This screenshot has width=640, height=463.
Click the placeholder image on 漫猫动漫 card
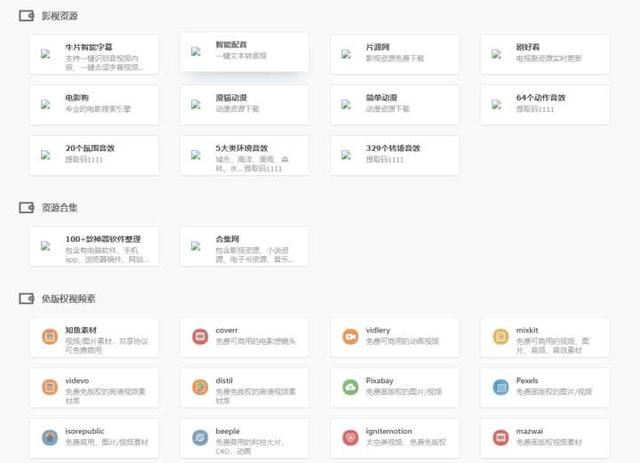196,105
